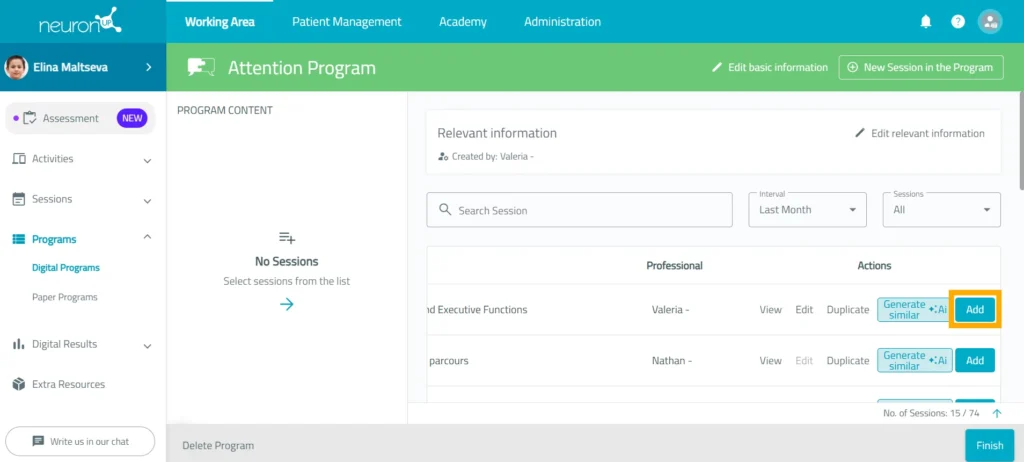The height and width of the screenshot is (462, 1024).
Task: Open the help question mark icon
Action: click(957, 22)
